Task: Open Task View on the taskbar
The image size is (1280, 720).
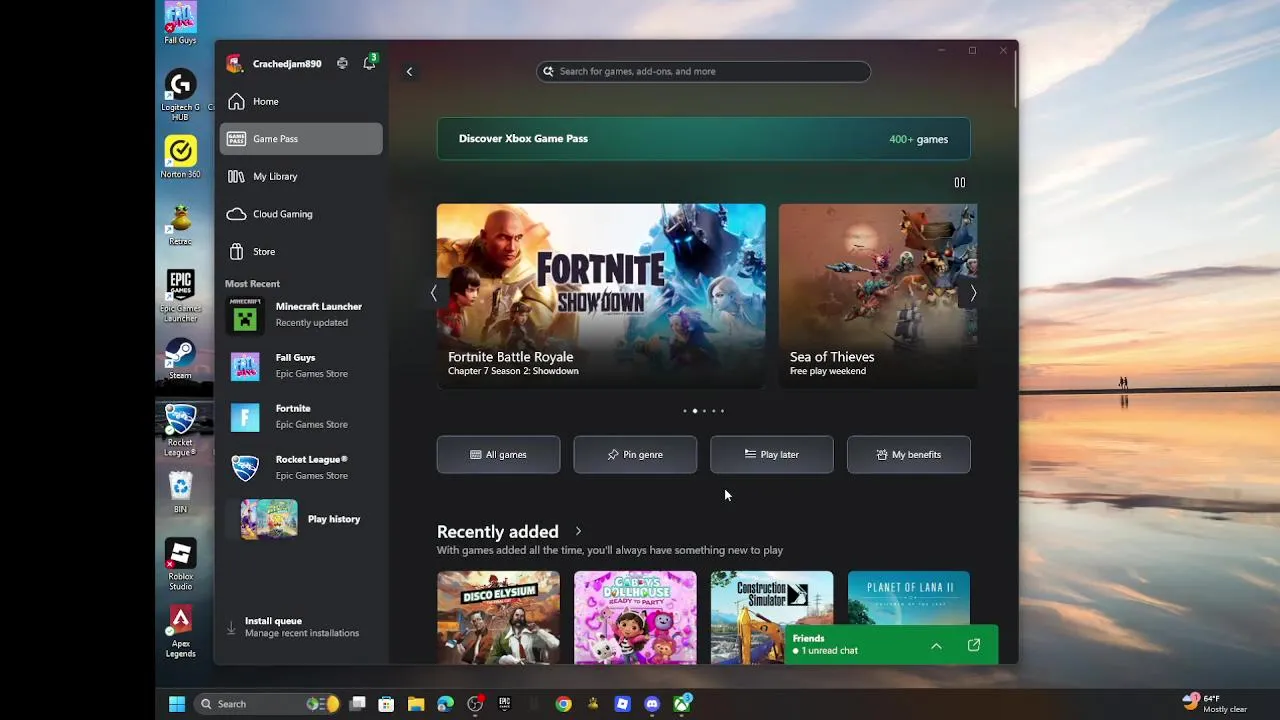Action: (357, 704)
